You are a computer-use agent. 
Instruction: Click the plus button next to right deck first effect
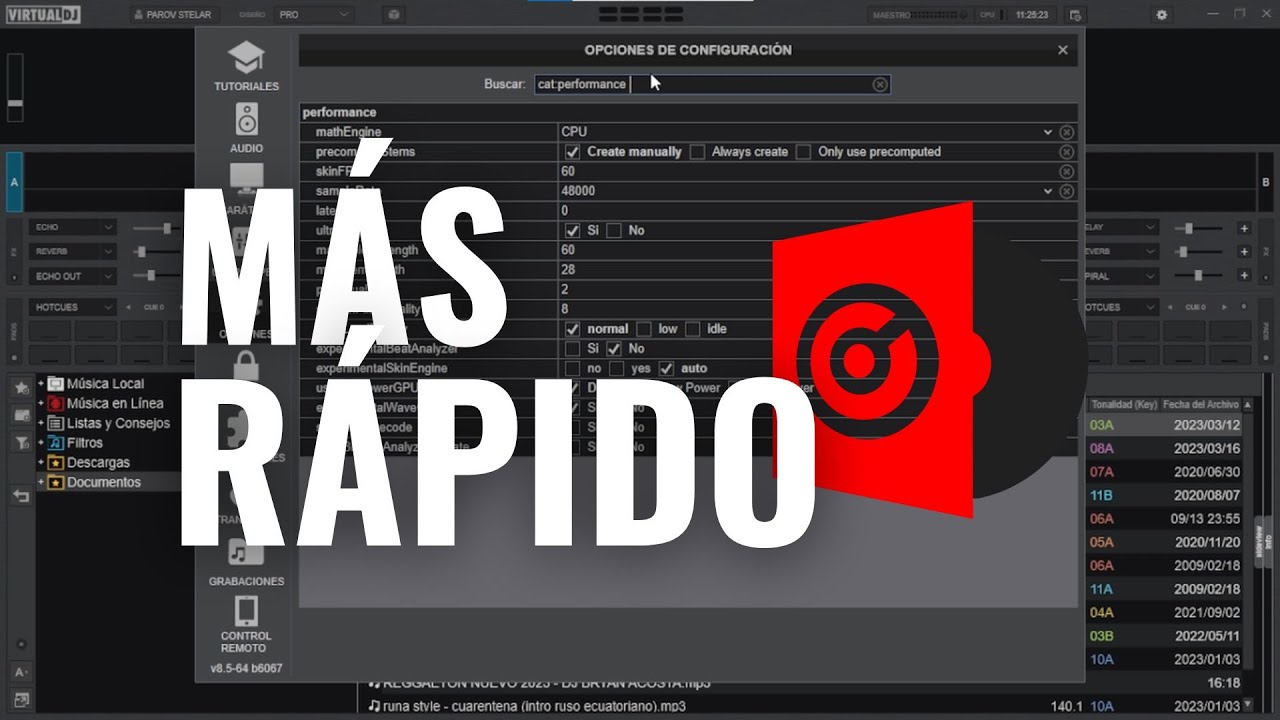click(x=1244, y=228)
